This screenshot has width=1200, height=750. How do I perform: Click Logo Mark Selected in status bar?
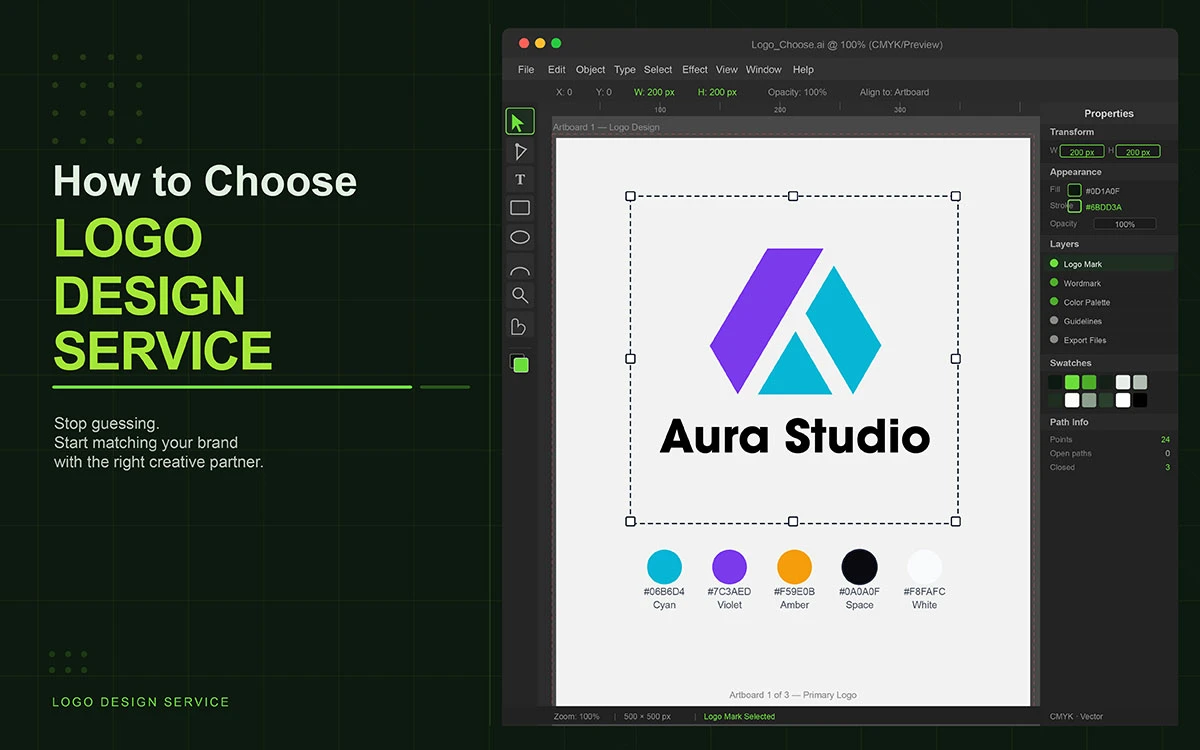click(x=739, y=717)
